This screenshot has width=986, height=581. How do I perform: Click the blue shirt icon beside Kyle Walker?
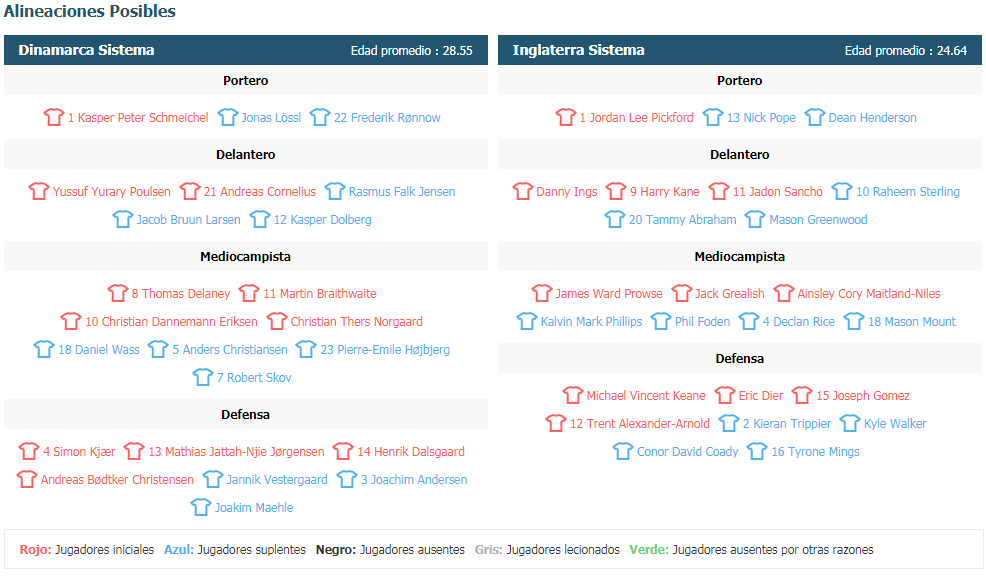(x=850, y=423)
